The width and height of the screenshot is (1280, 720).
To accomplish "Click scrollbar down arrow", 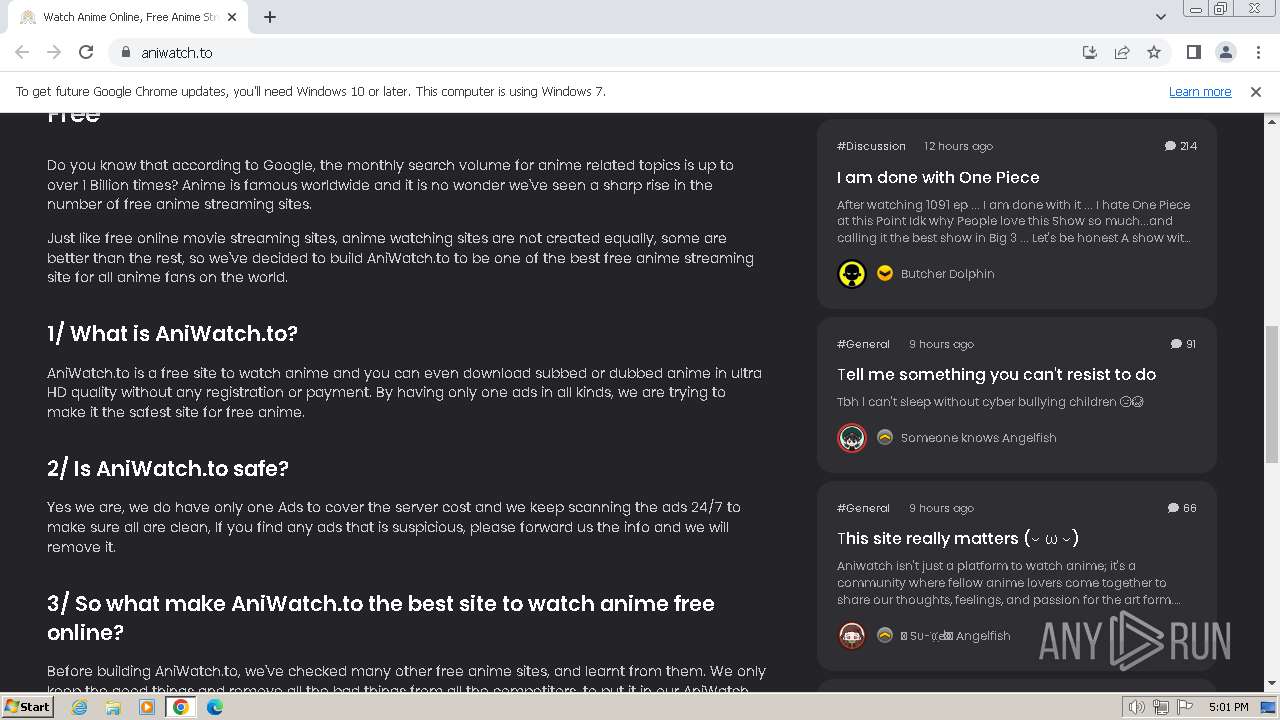I will coord(1272,684).
